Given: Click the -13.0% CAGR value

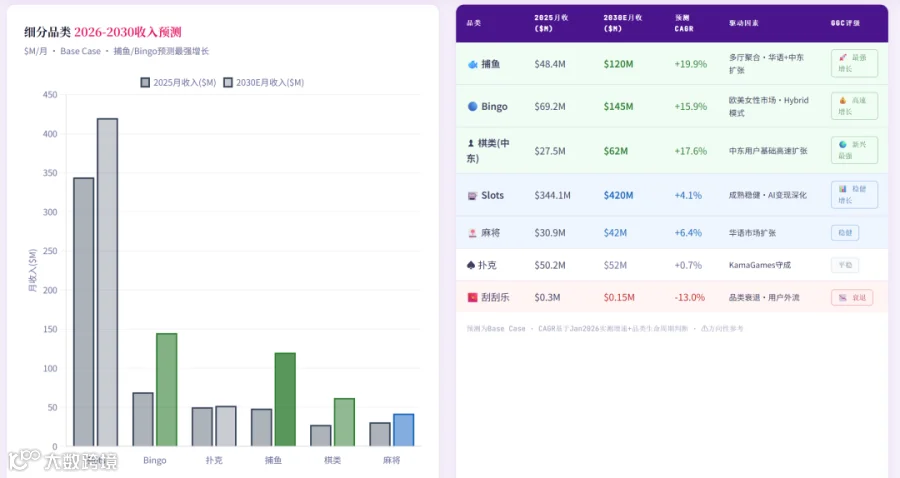Looking at the screenshot, I should point(689,297).
